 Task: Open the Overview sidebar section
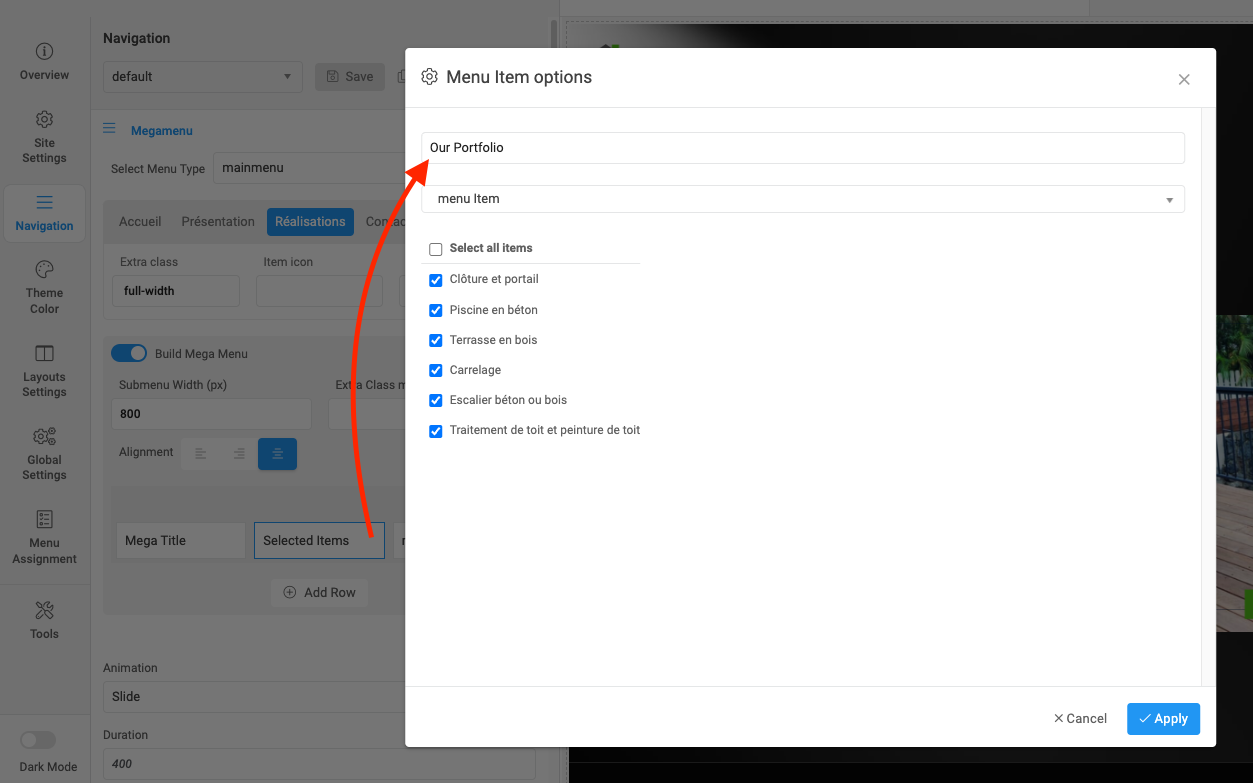tap(44, 62)
